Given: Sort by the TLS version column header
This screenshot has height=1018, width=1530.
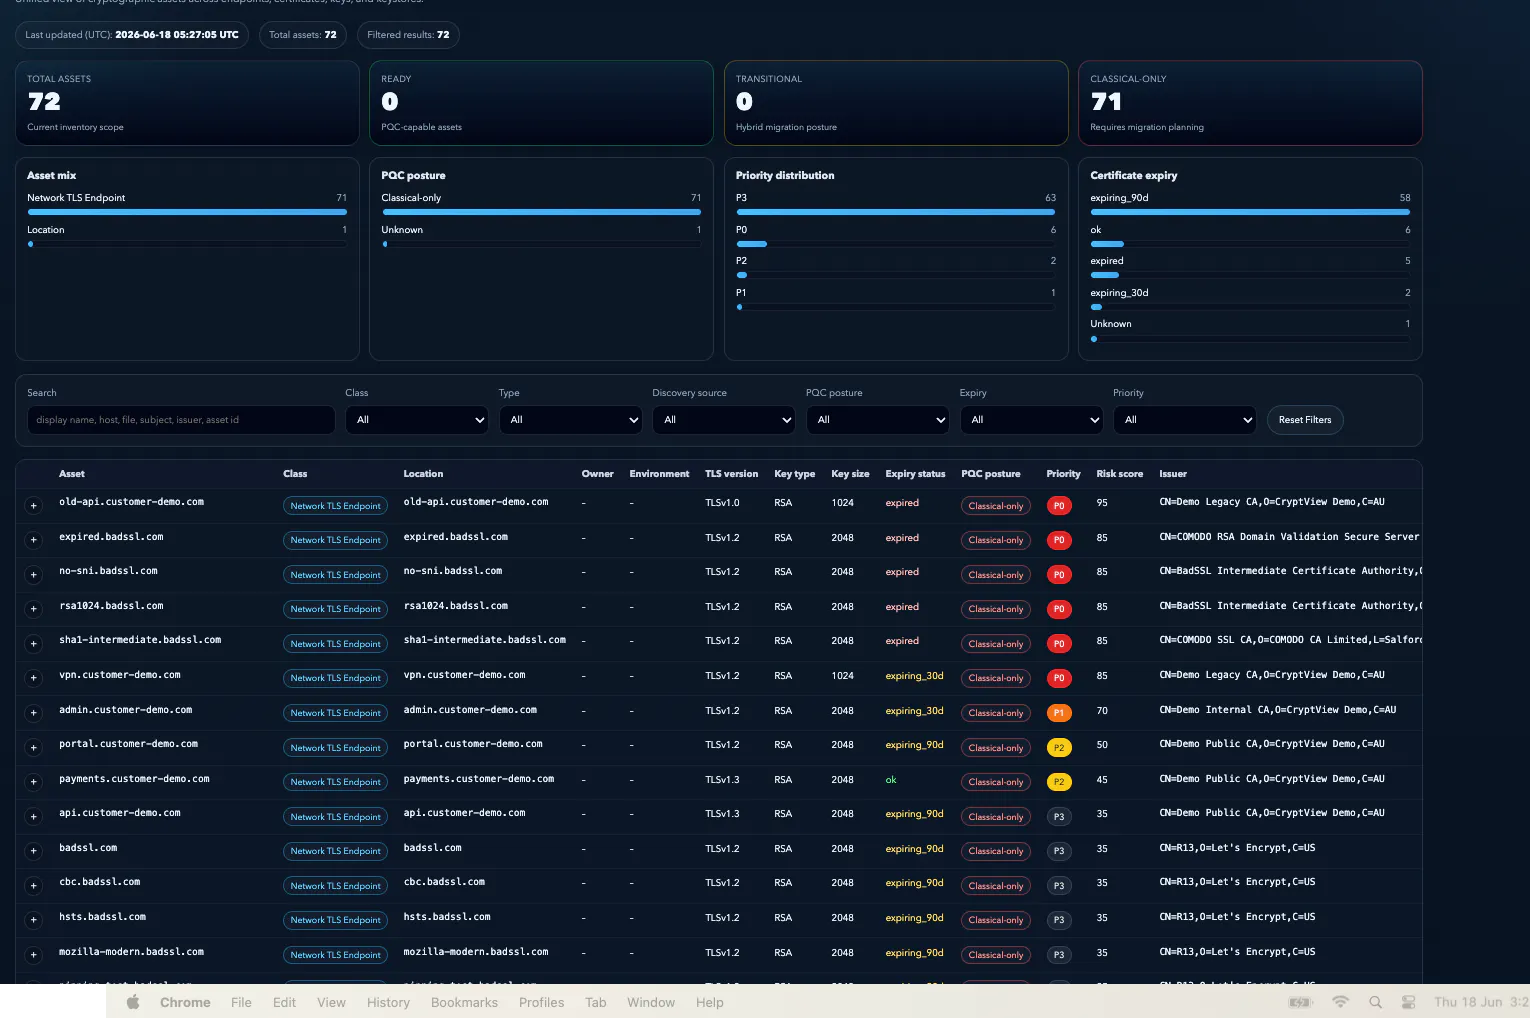Looking at the screenshot, I should 731,474.
